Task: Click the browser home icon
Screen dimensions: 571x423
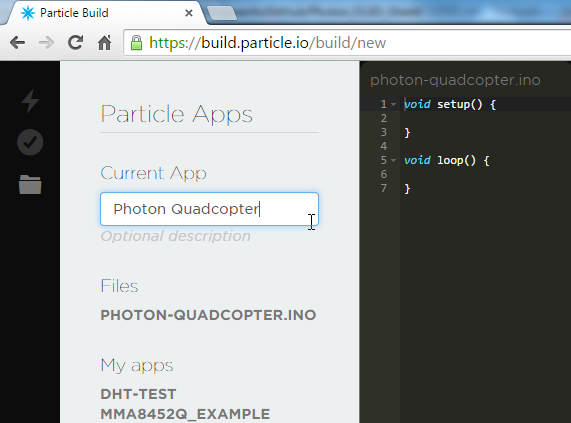Action: (105, 43)
